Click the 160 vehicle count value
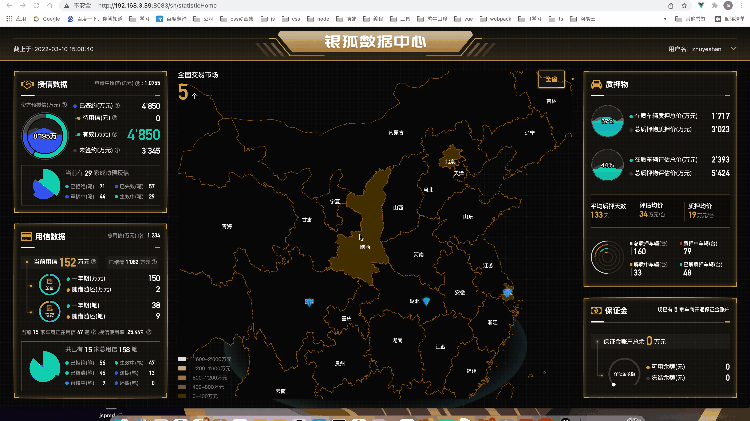This screenshot has height=421, width=750. (640, 251)
